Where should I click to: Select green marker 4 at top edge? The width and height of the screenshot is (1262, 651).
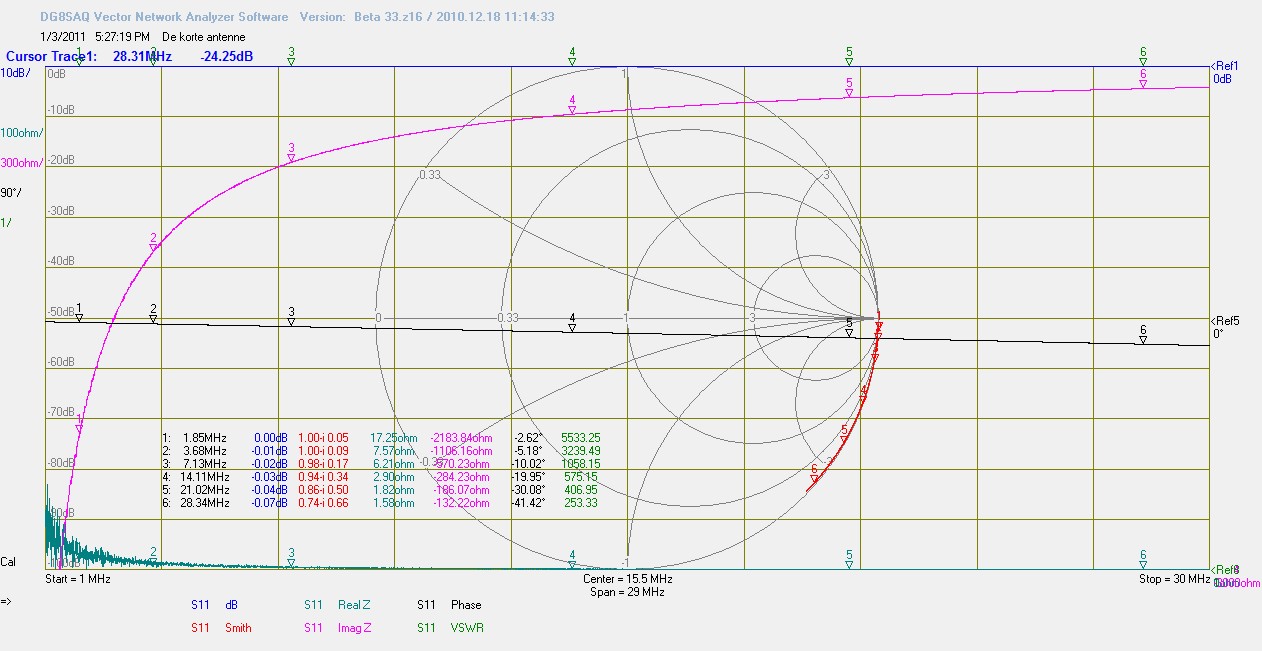572,55
